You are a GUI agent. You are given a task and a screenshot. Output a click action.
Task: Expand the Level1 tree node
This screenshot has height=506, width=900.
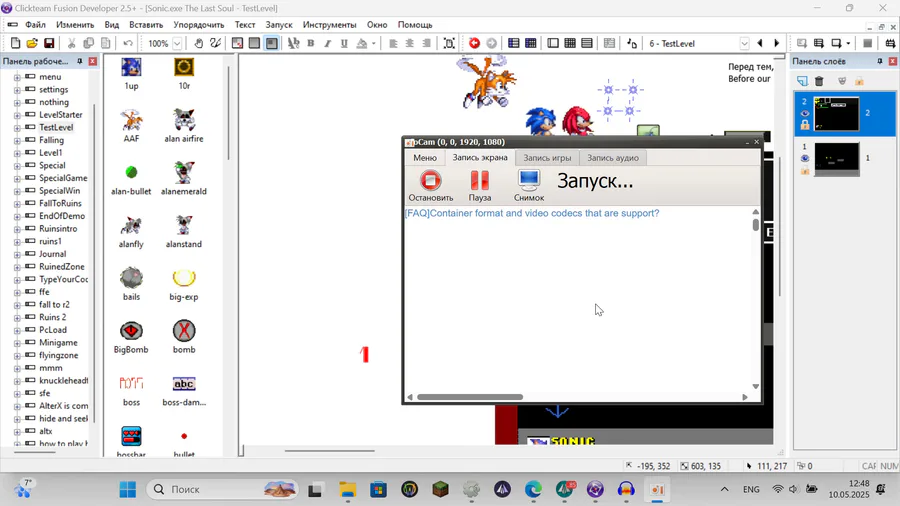(17, 153)
